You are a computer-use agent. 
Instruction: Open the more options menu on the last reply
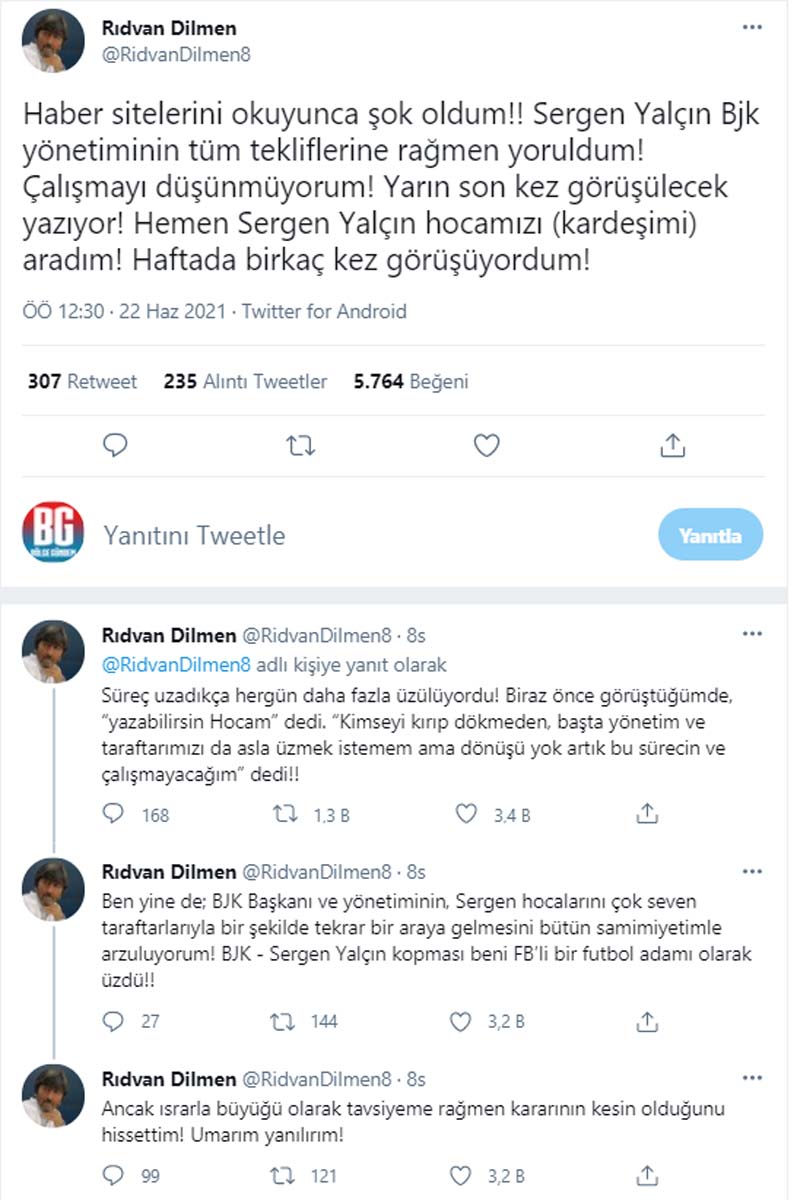pyautogui.click(x=751, y=1080)
